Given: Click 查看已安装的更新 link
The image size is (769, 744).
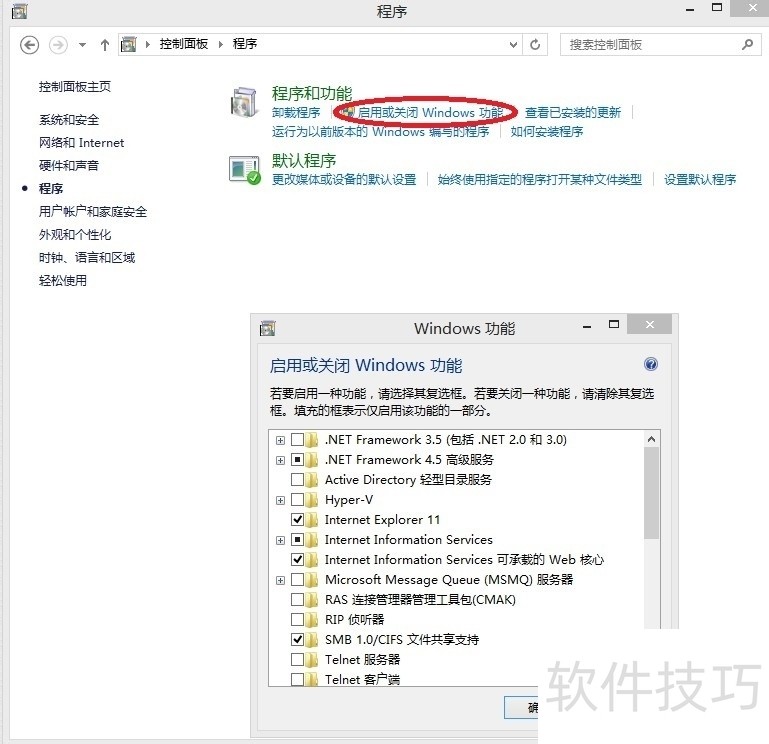Looking at the screenshot, I should 573,113.
